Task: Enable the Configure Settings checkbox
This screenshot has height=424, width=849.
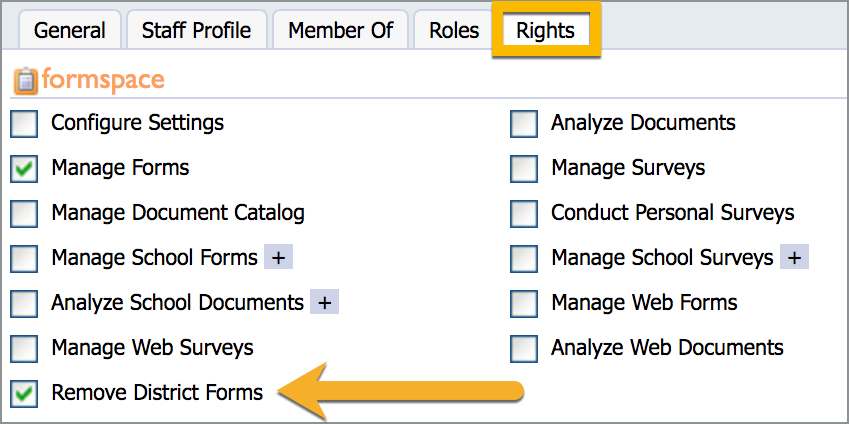Action: tap(24, 124)
